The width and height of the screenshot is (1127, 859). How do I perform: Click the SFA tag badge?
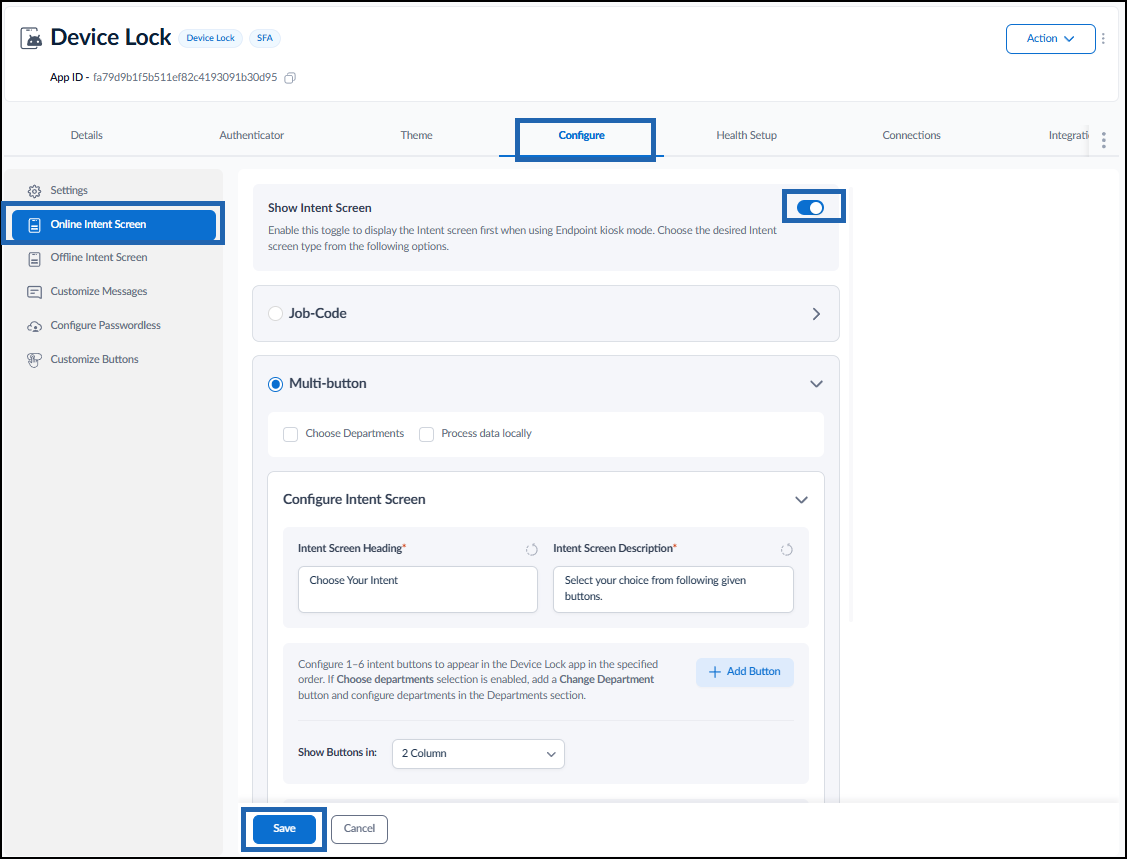coord(264,38)
